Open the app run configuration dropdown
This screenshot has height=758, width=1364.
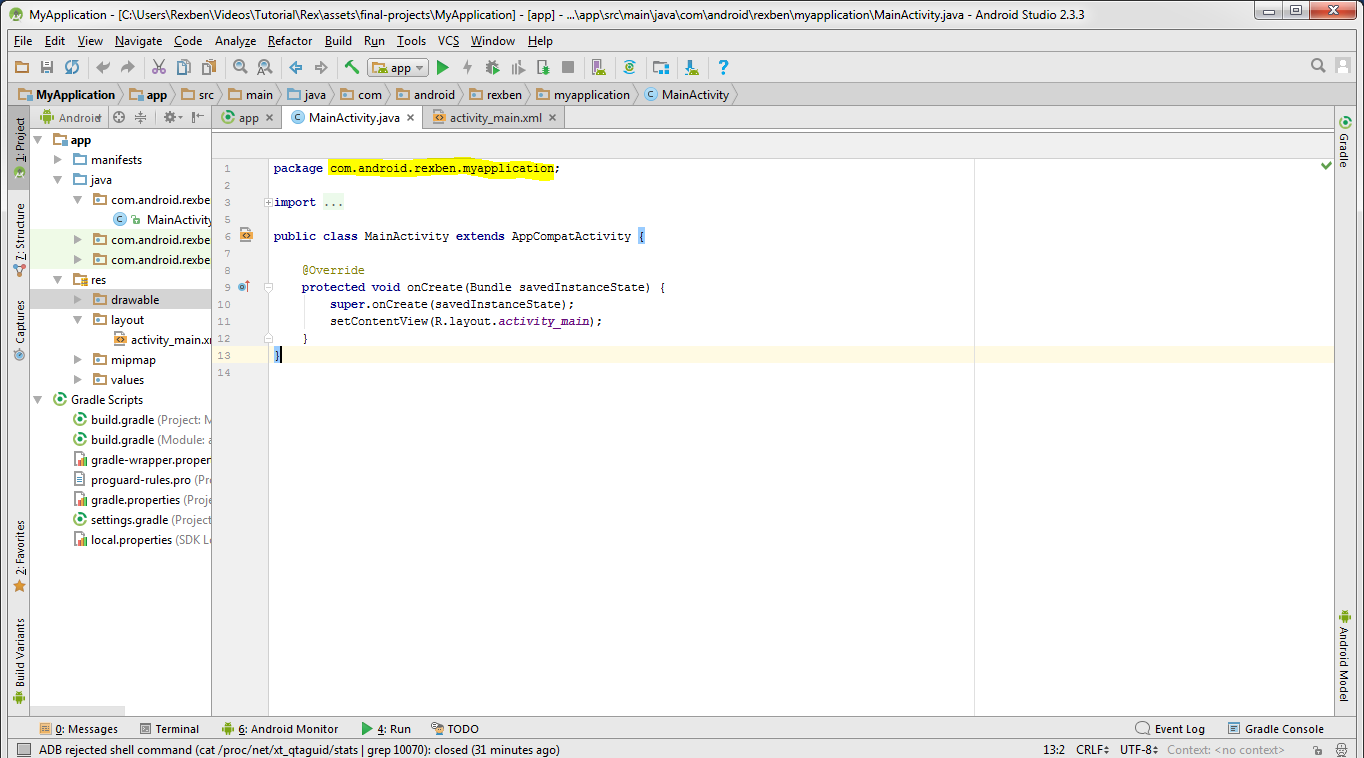click(398, 67)
